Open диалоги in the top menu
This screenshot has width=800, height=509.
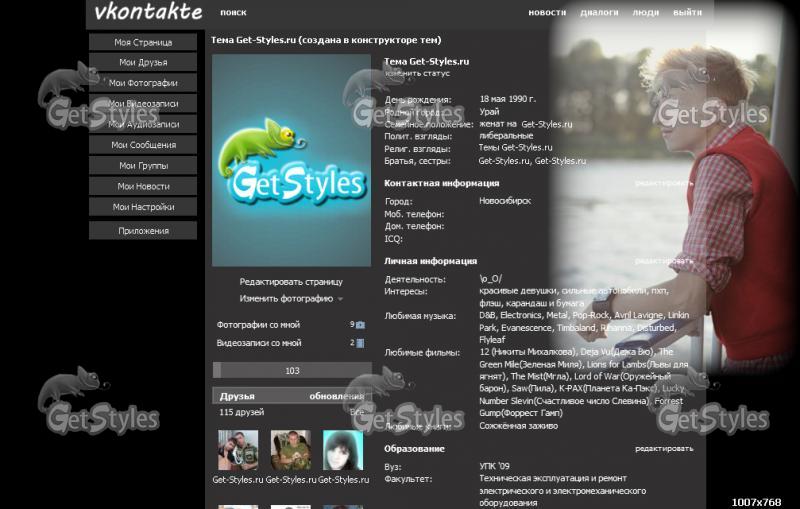599,12
